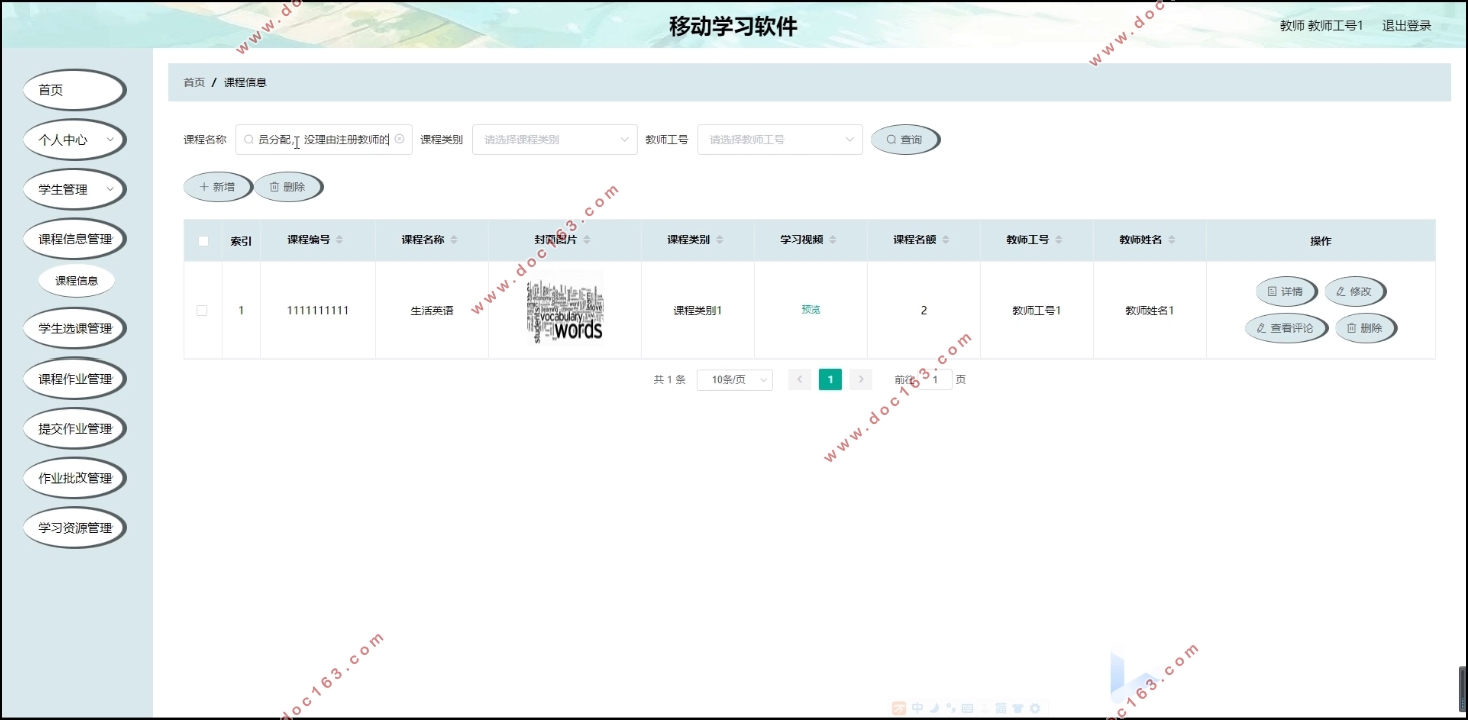Open 课程信息管理 sidebar menu

pos(75,239)
